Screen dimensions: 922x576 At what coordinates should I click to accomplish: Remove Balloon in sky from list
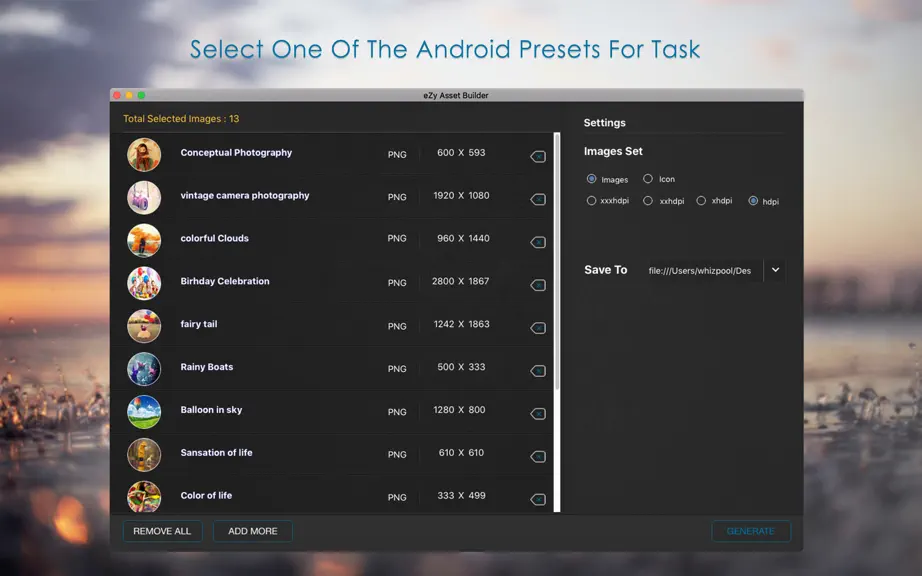[x=538, y=414]
